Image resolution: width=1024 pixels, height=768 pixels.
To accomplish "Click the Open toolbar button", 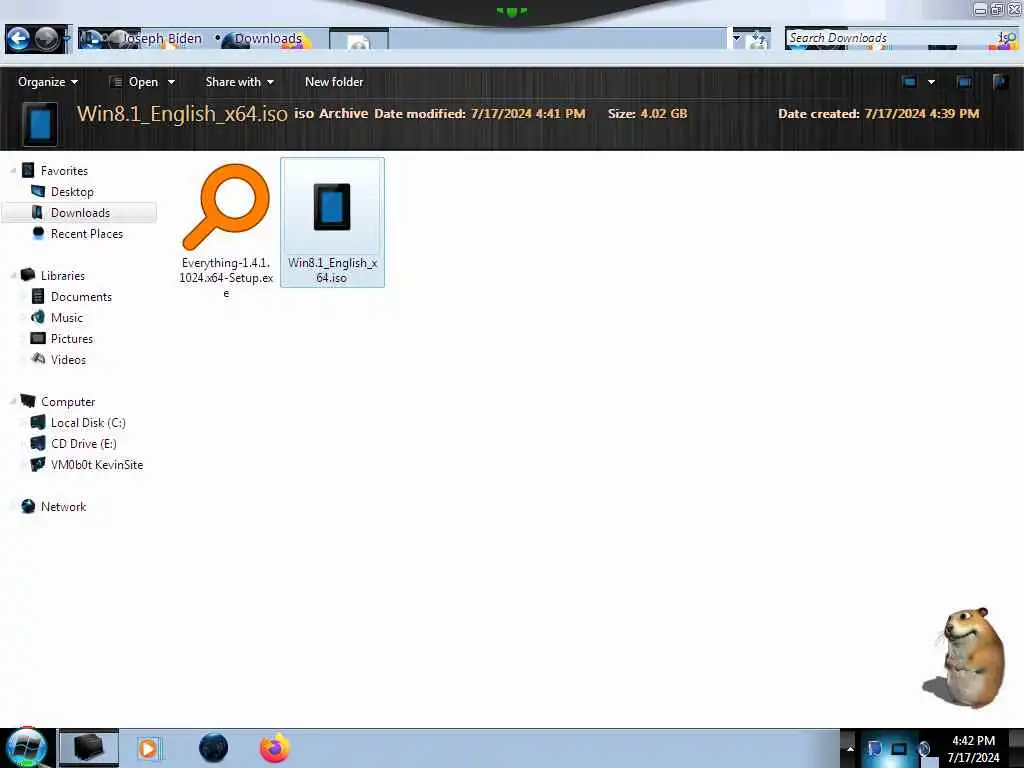I will coord(135,82).
